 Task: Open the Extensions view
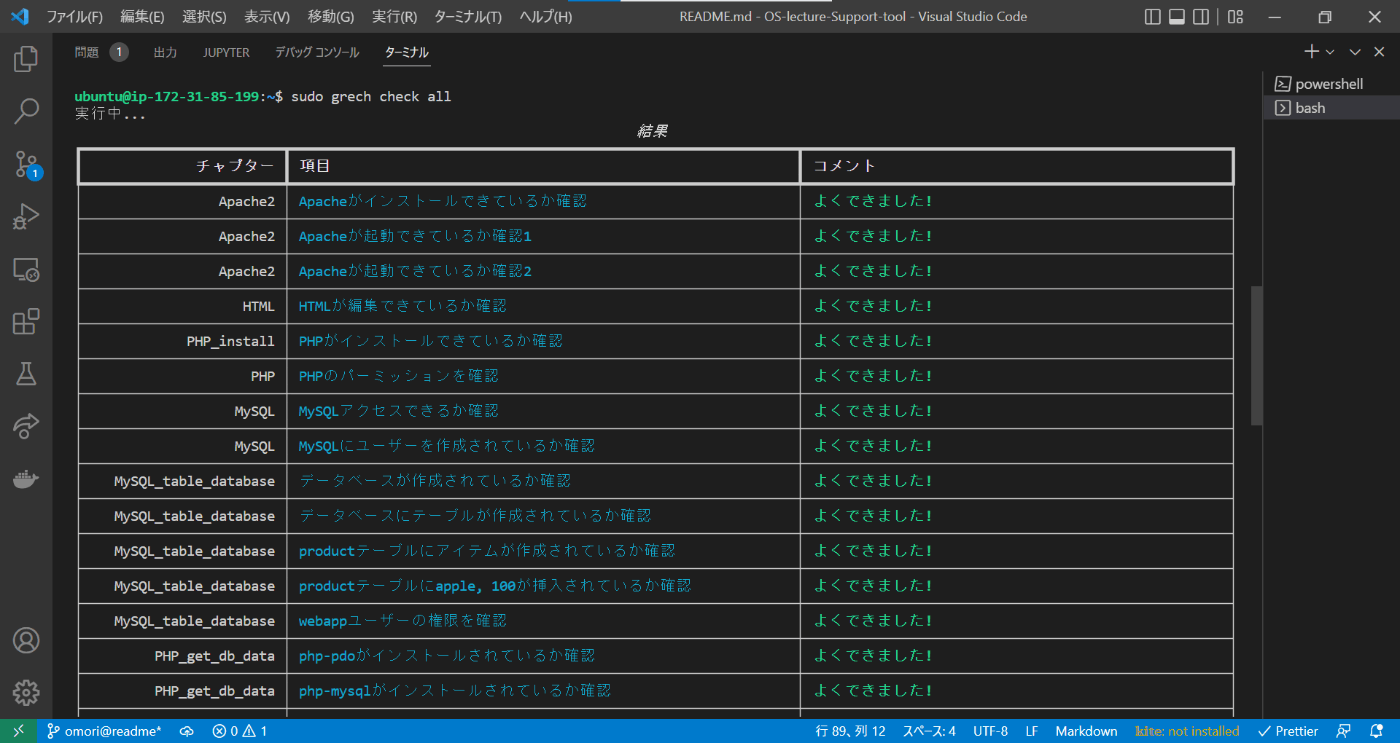pyautogui.click(x=26, y=322)
